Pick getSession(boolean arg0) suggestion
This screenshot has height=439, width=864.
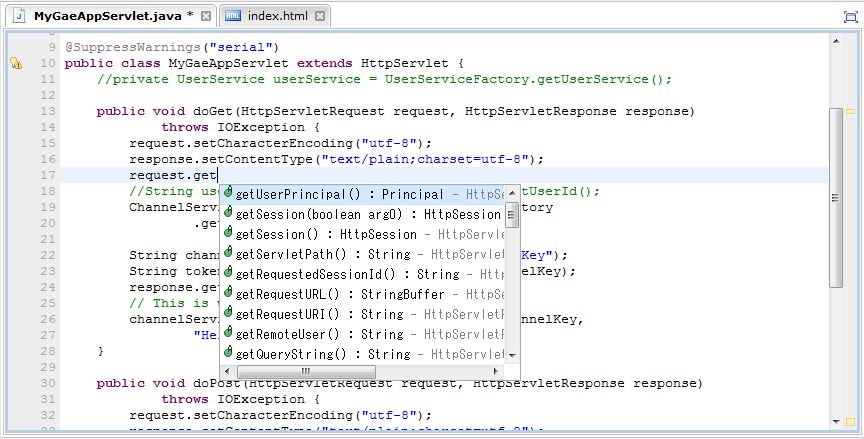(366, 214)
